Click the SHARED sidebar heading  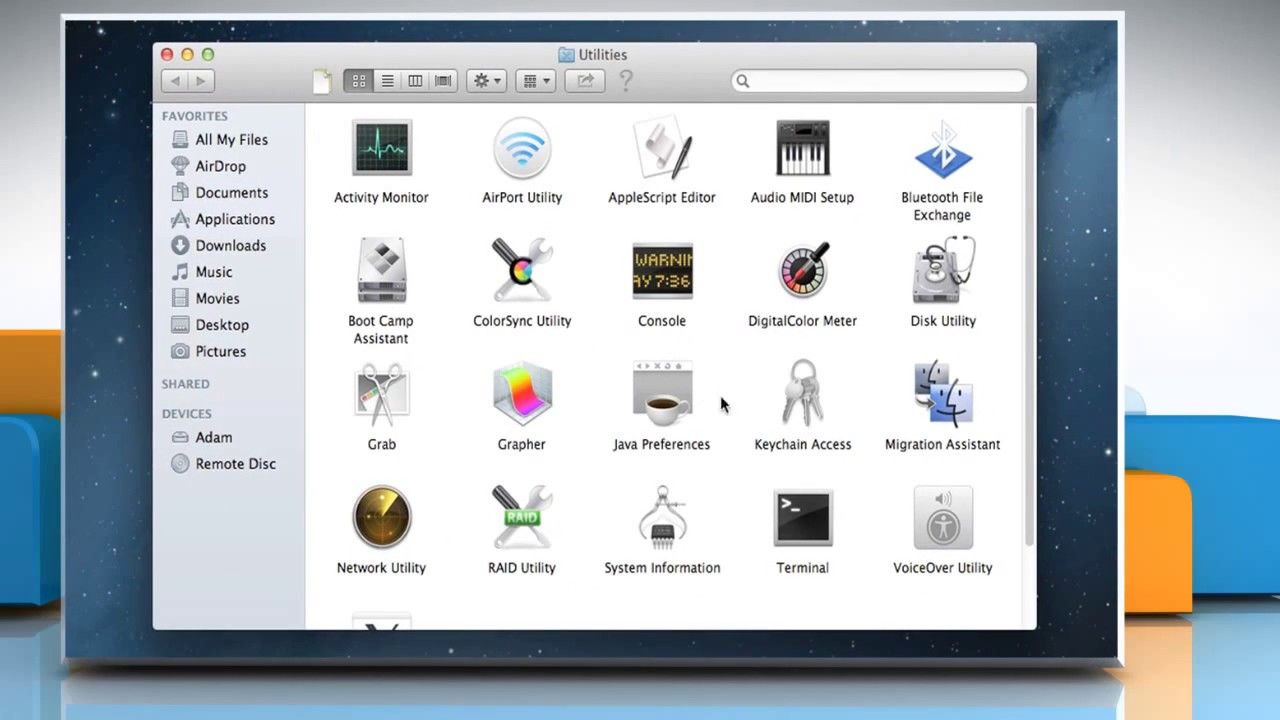click(x=186, y=384)
